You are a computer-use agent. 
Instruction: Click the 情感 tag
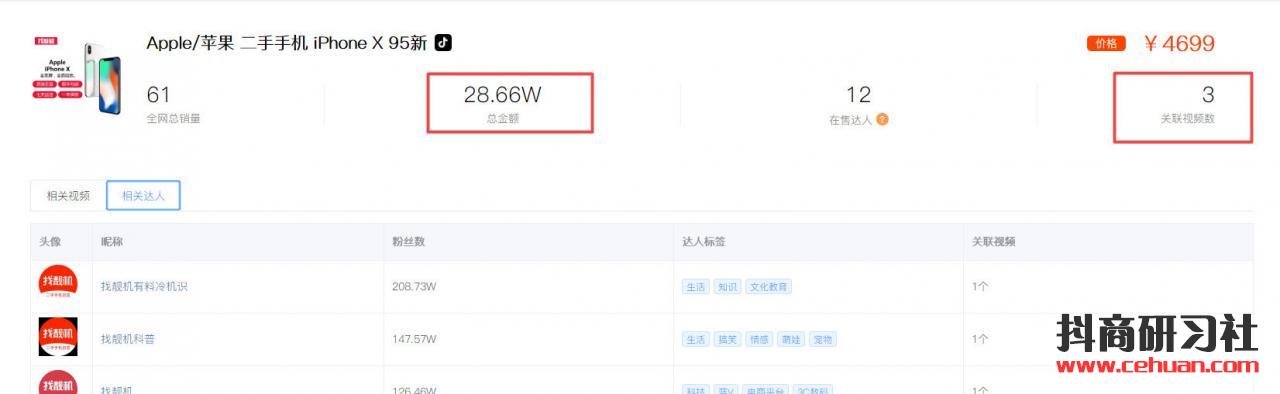759,339
